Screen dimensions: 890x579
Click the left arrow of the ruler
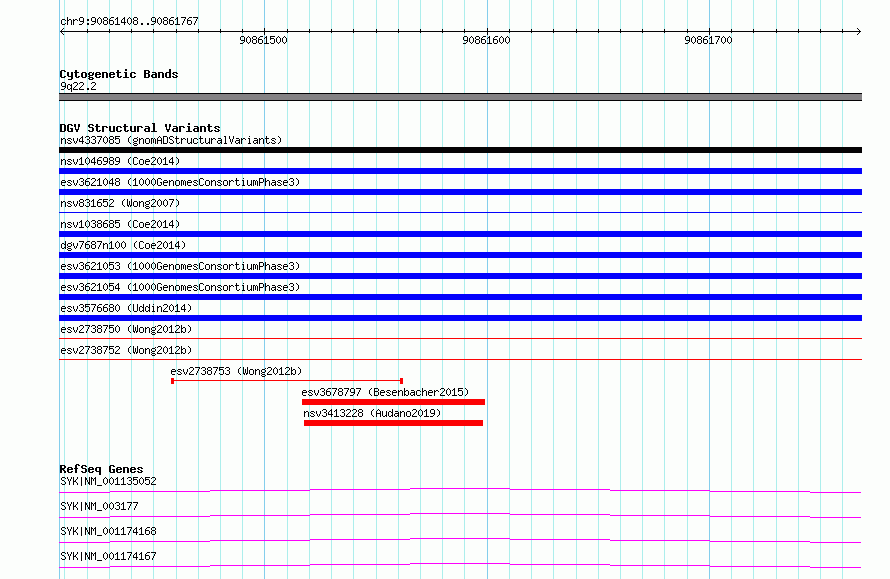(62, 31)
